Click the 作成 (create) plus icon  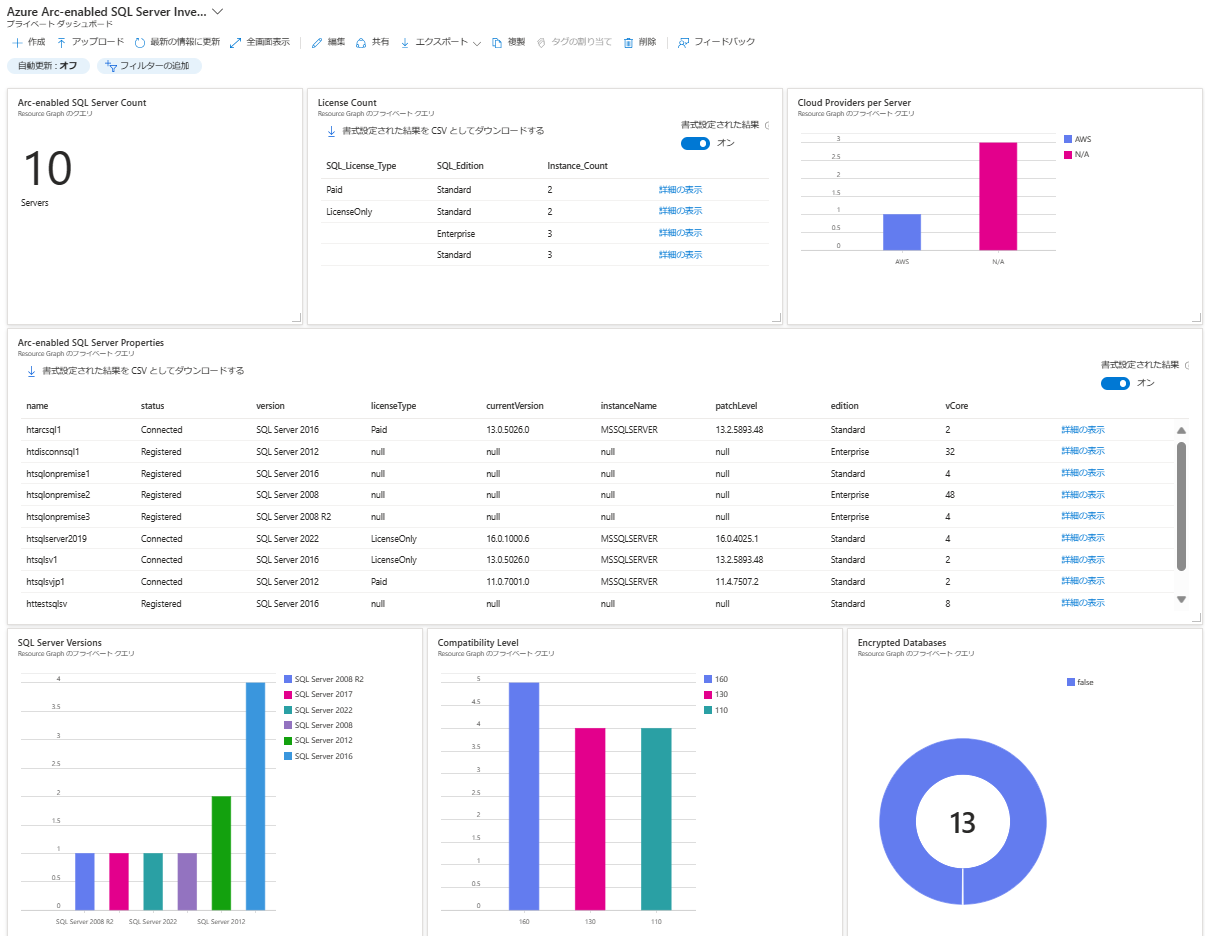(x=17, y=43)
